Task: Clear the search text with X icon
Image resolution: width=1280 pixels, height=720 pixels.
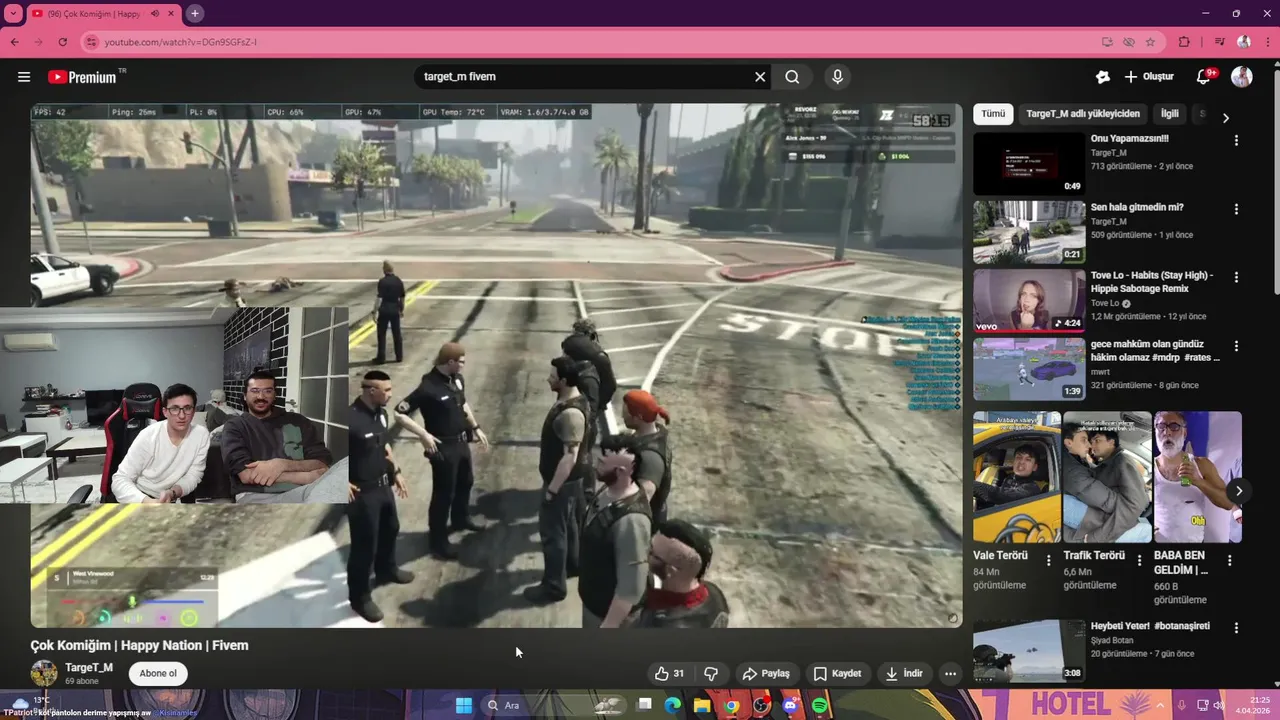Action: coord(760,77)
